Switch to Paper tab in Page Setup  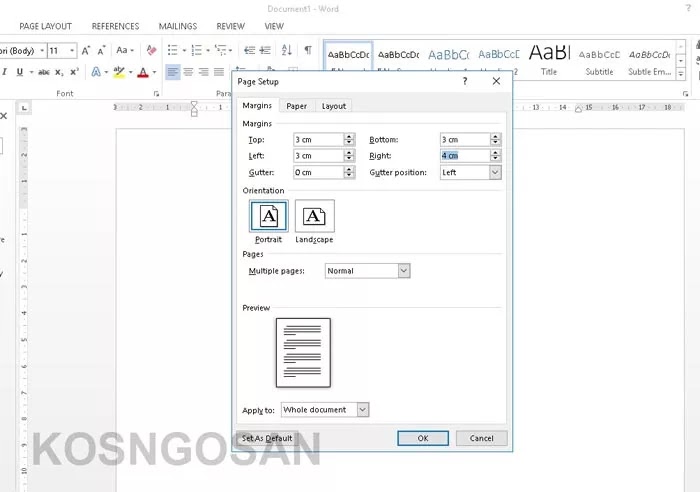(296, 106)
